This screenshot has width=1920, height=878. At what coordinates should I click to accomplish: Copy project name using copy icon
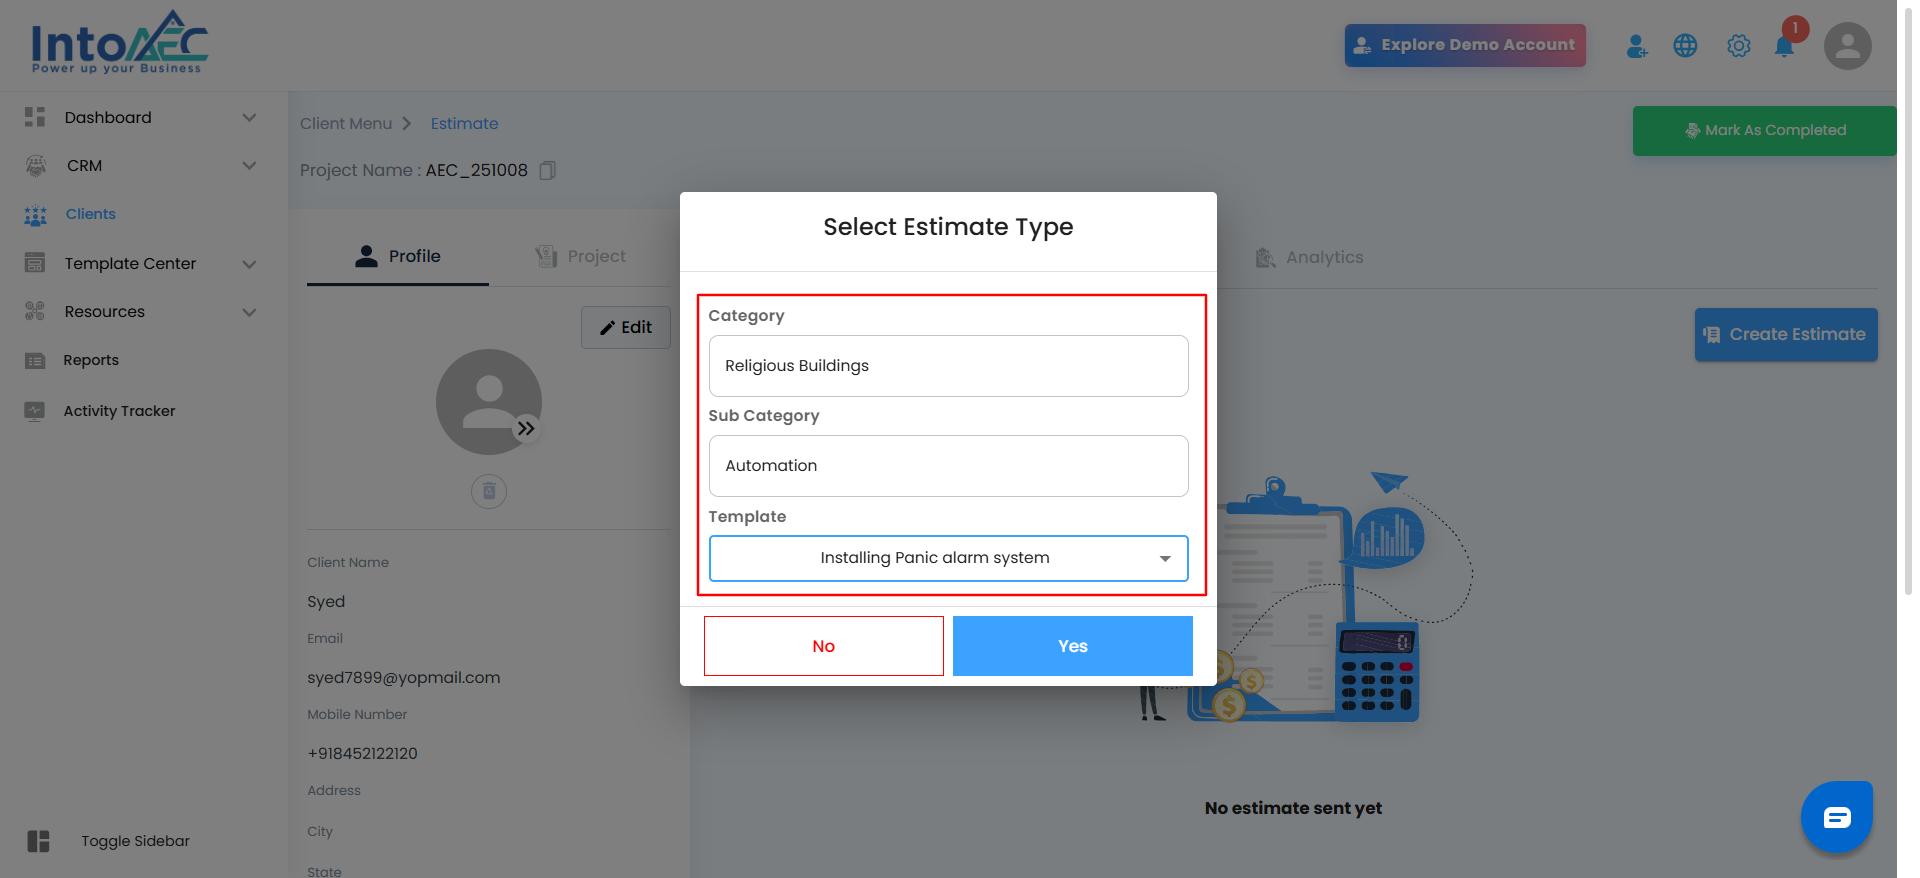547,170
